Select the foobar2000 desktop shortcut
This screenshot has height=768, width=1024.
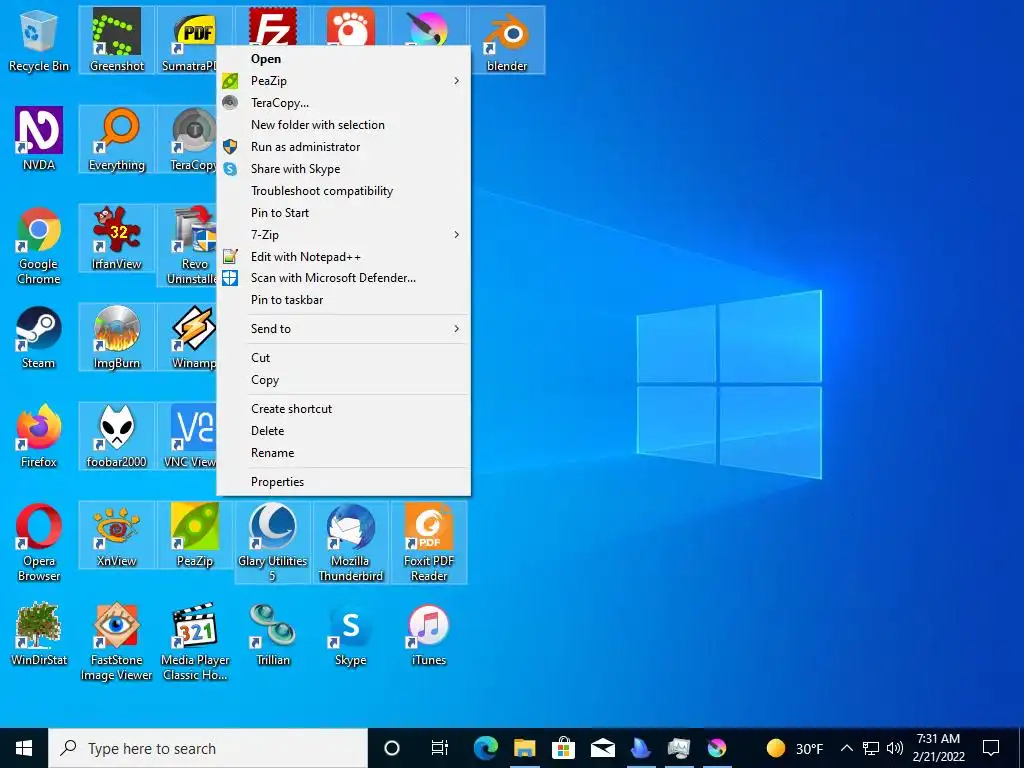pyautogui.click(x=117, y=436)
